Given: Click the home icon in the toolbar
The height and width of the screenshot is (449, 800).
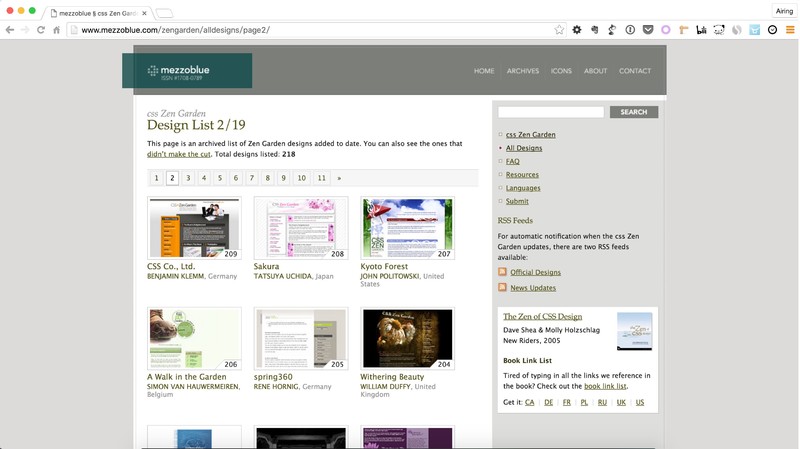Looking at the screenshot, I should (x=57, y=30).
